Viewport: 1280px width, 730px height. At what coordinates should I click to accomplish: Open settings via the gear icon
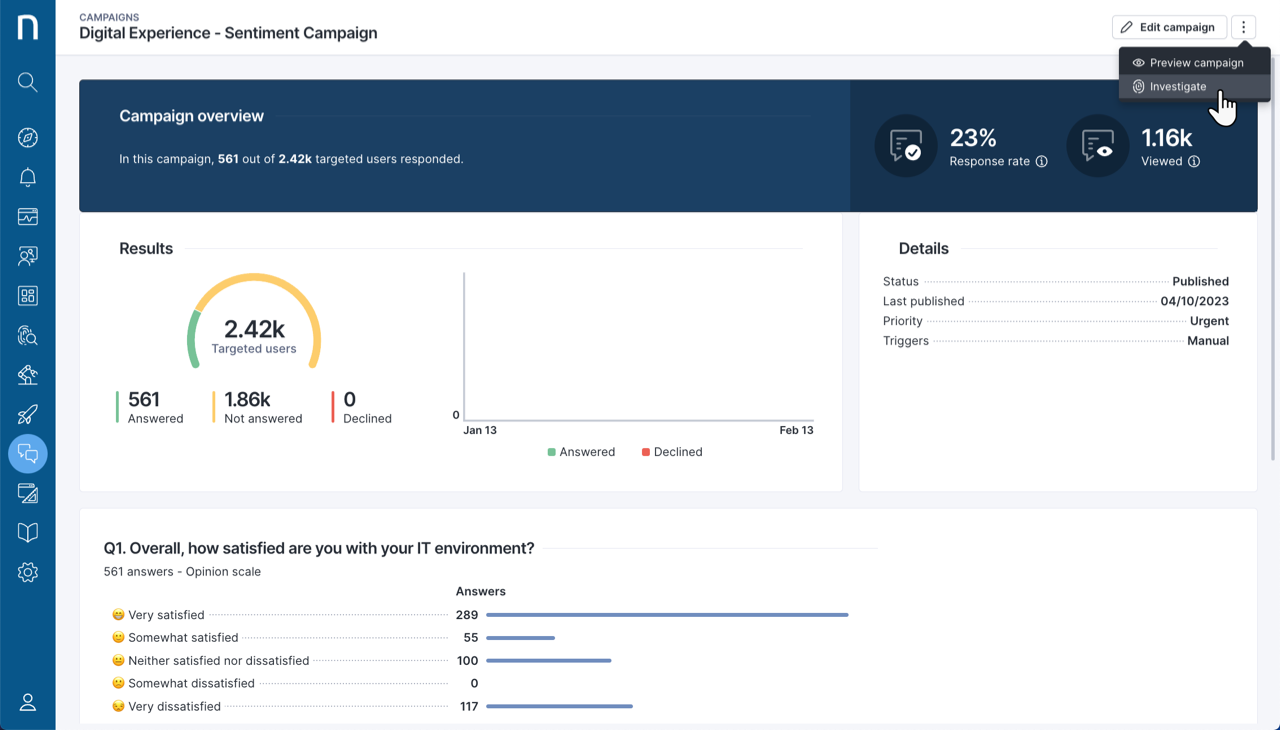pyautogui.click(x=28, y=572)
